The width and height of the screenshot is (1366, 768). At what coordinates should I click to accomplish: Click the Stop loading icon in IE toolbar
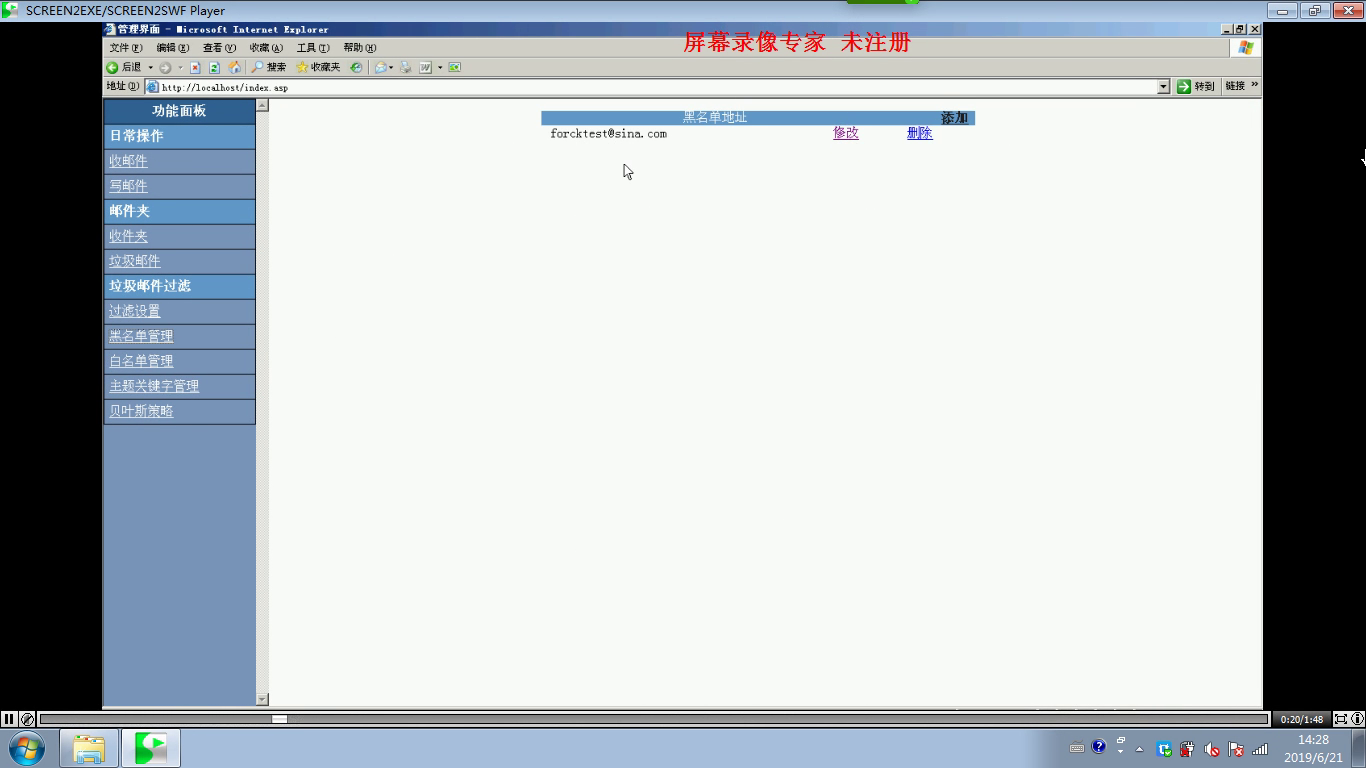pos(195,67)
